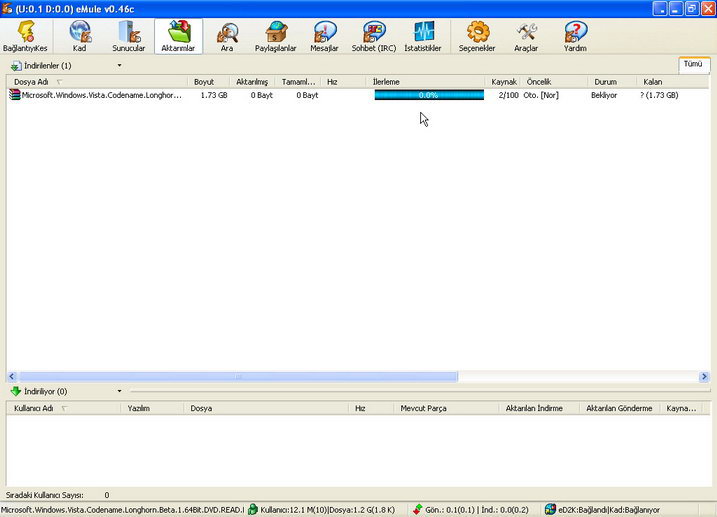Sort downloads by Öncelik column header
717x517 pixels.
554,82
